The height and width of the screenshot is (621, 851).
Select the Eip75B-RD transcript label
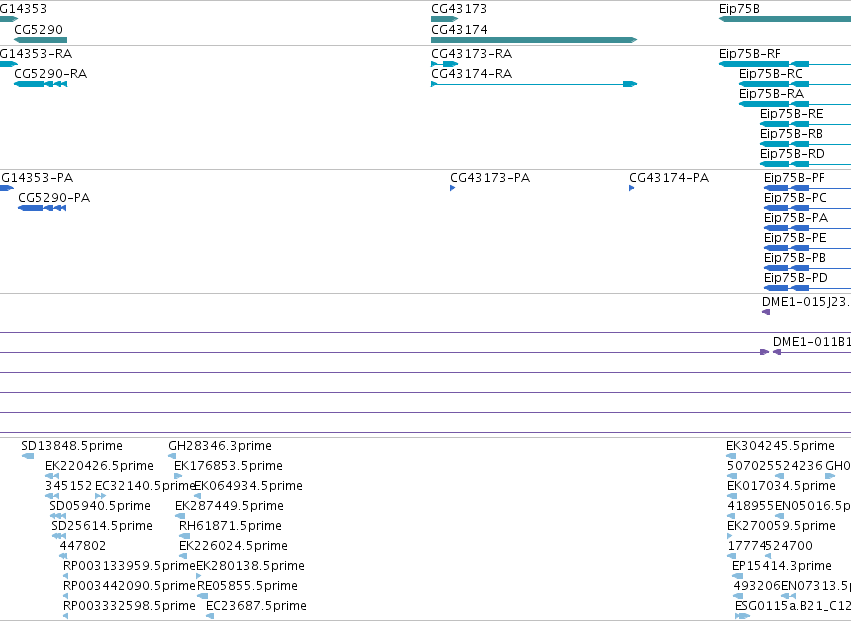pyautogui.click(x=792, y=154)
